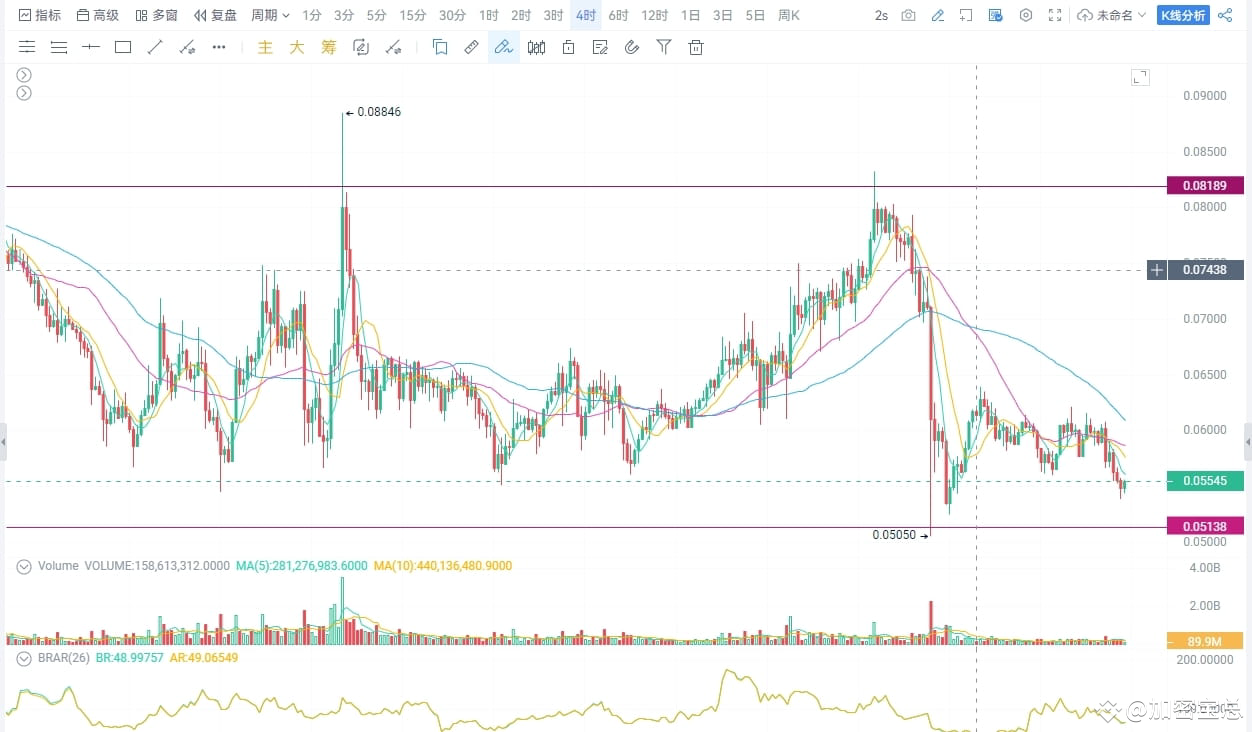1252x732 pixels.
Task: Collapse the Volume indicator panel chevron
Action: click(22, 566)
